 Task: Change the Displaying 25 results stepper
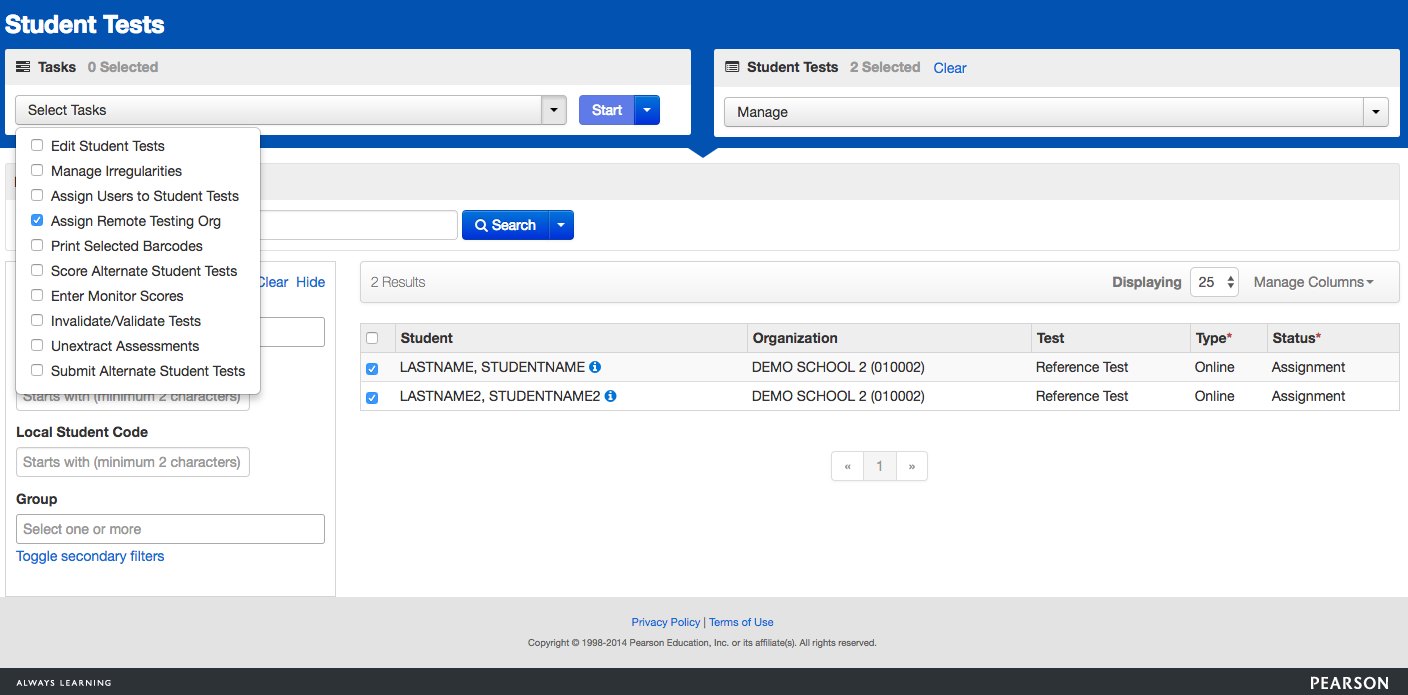point(1214,282)
